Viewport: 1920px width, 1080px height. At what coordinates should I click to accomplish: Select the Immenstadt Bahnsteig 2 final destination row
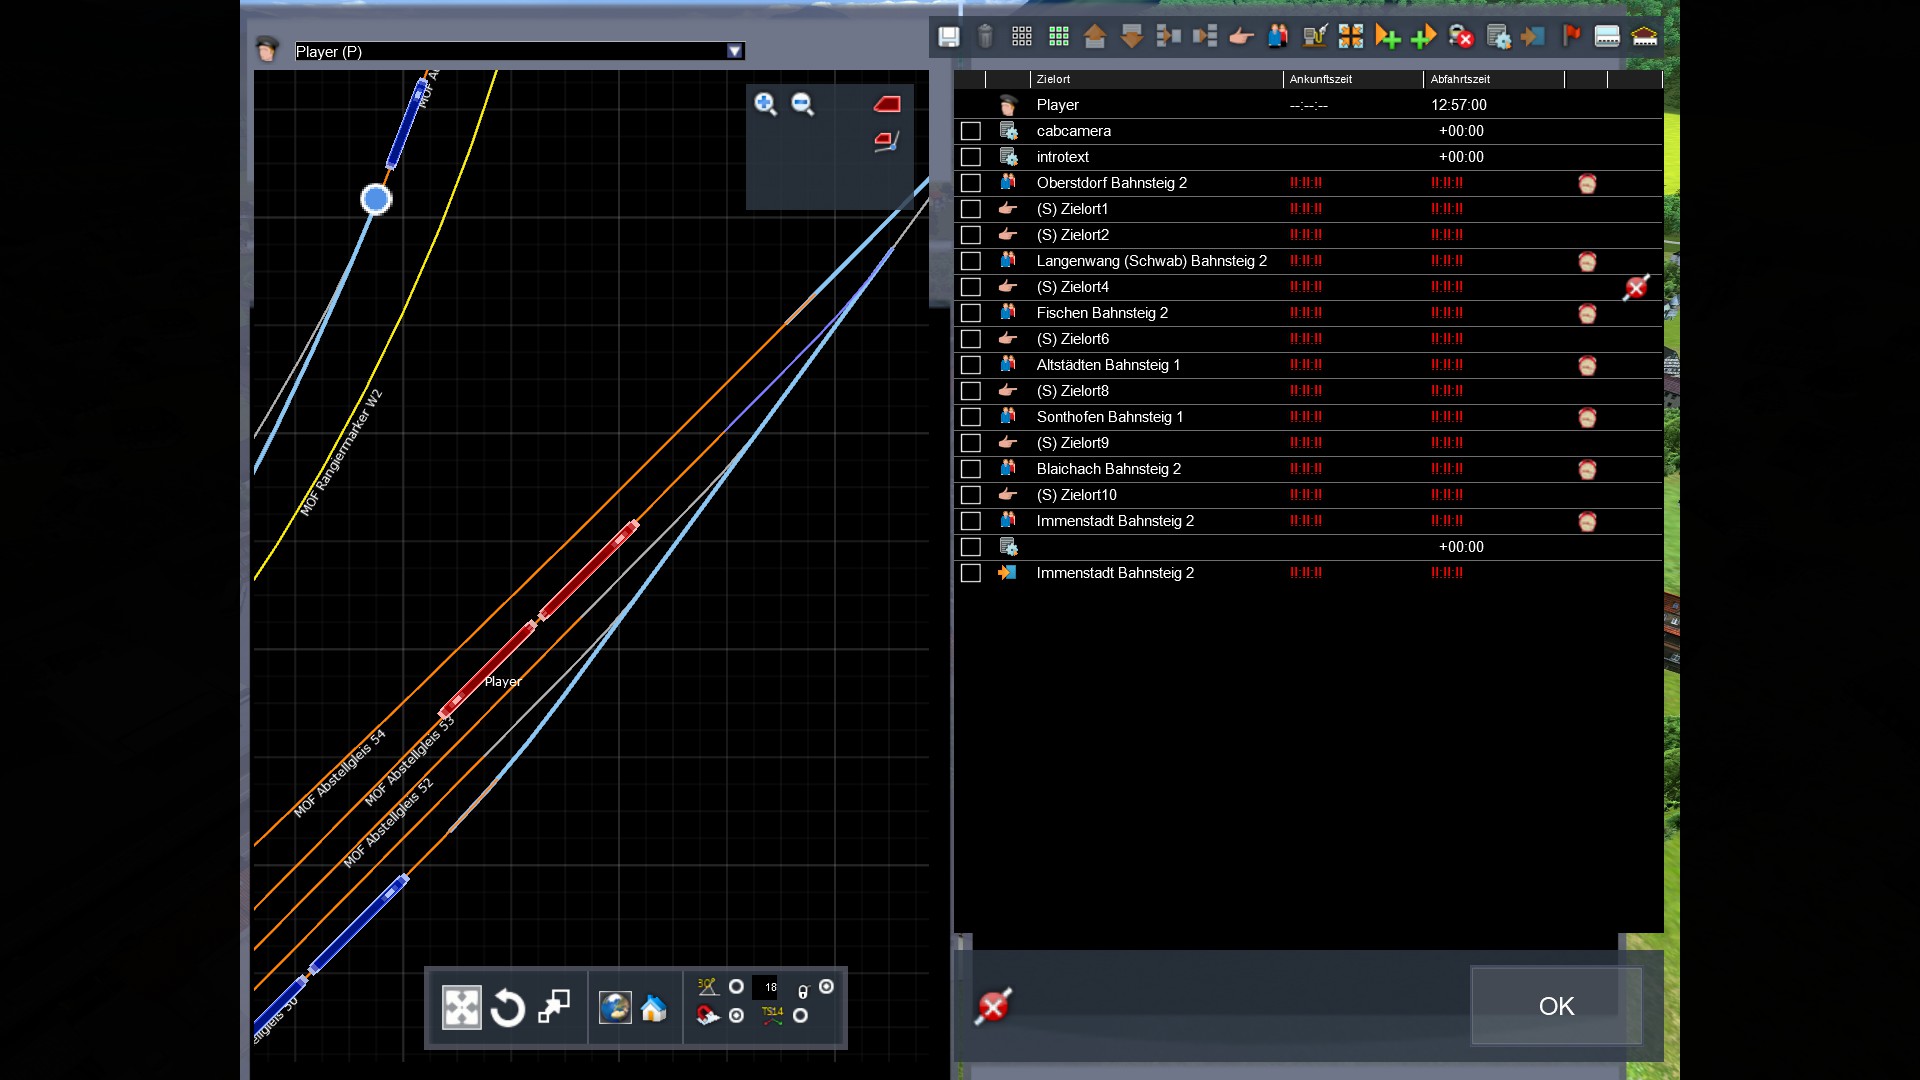point(1114,573)
